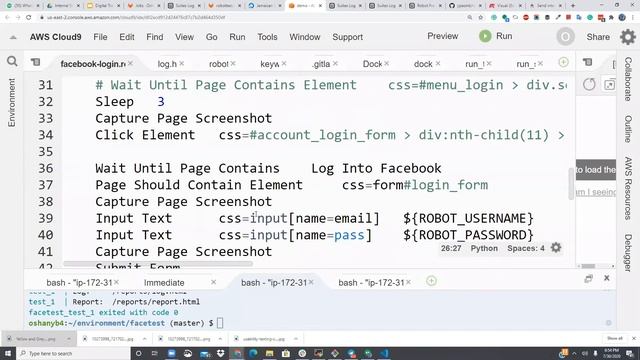The image size is (640, 360).
Task: Click the Share button
Action: [x=598, y=37]
